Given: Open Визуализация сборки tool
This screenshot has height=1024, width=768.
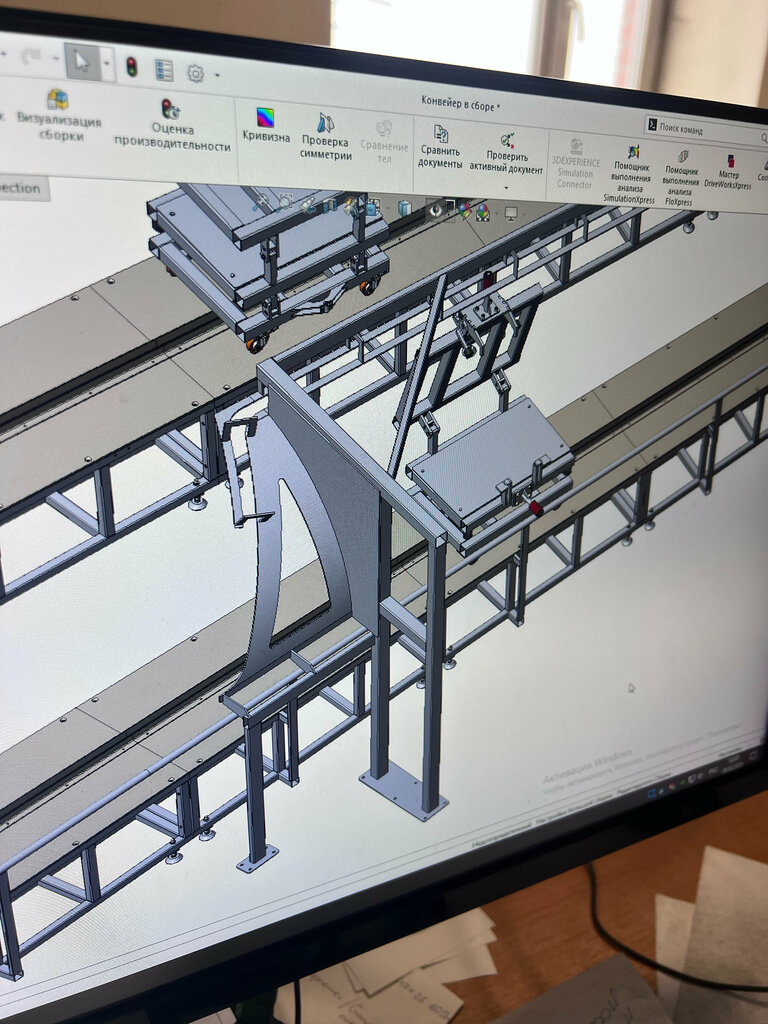Looking at the screenshot, I should 59,116.
